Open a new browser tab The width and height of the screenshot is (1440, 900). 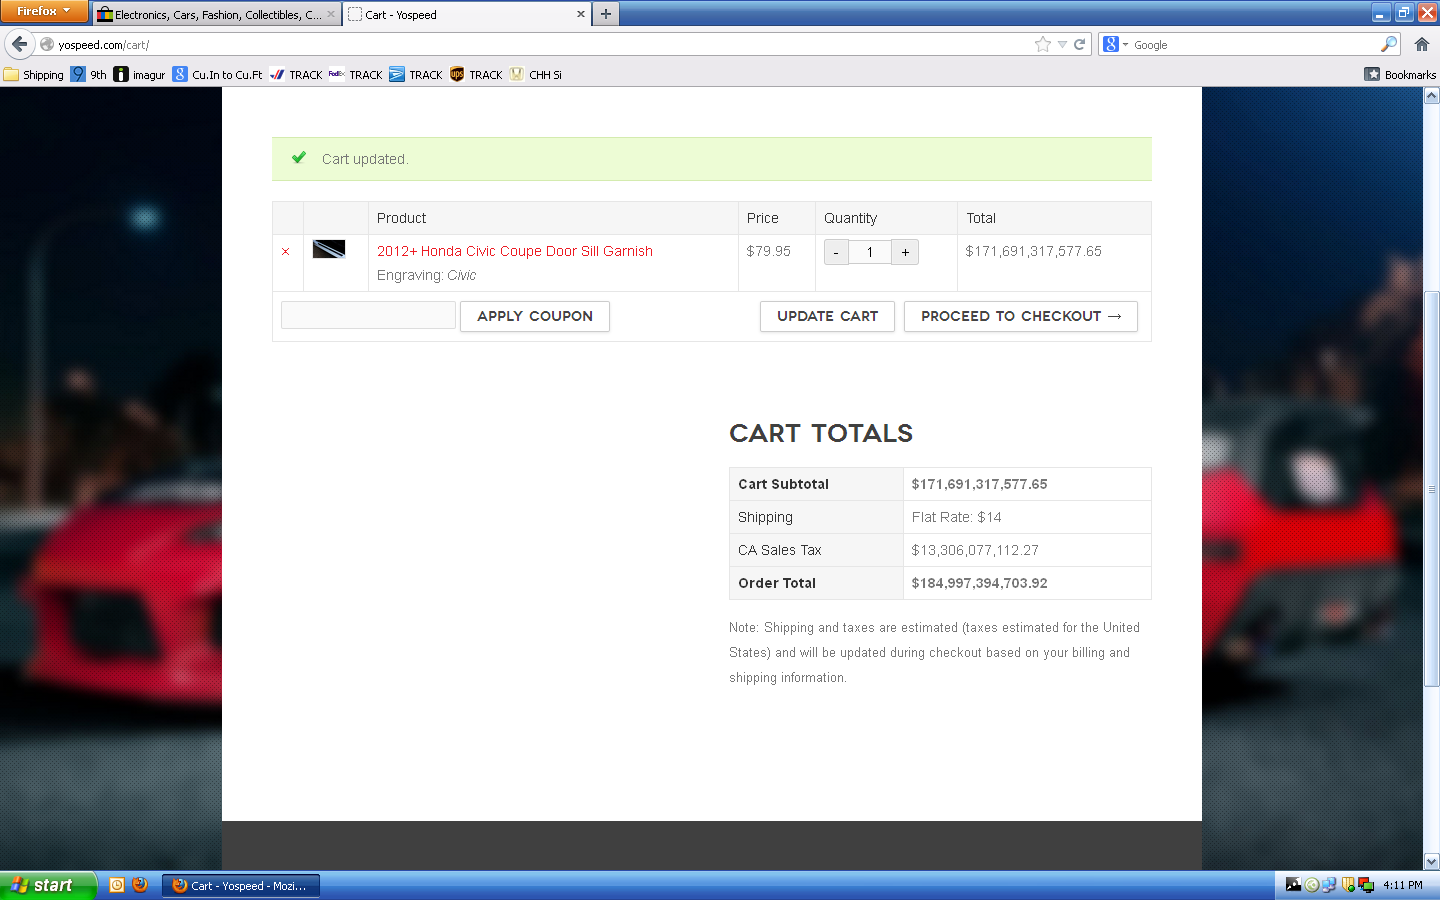(606, 14)
